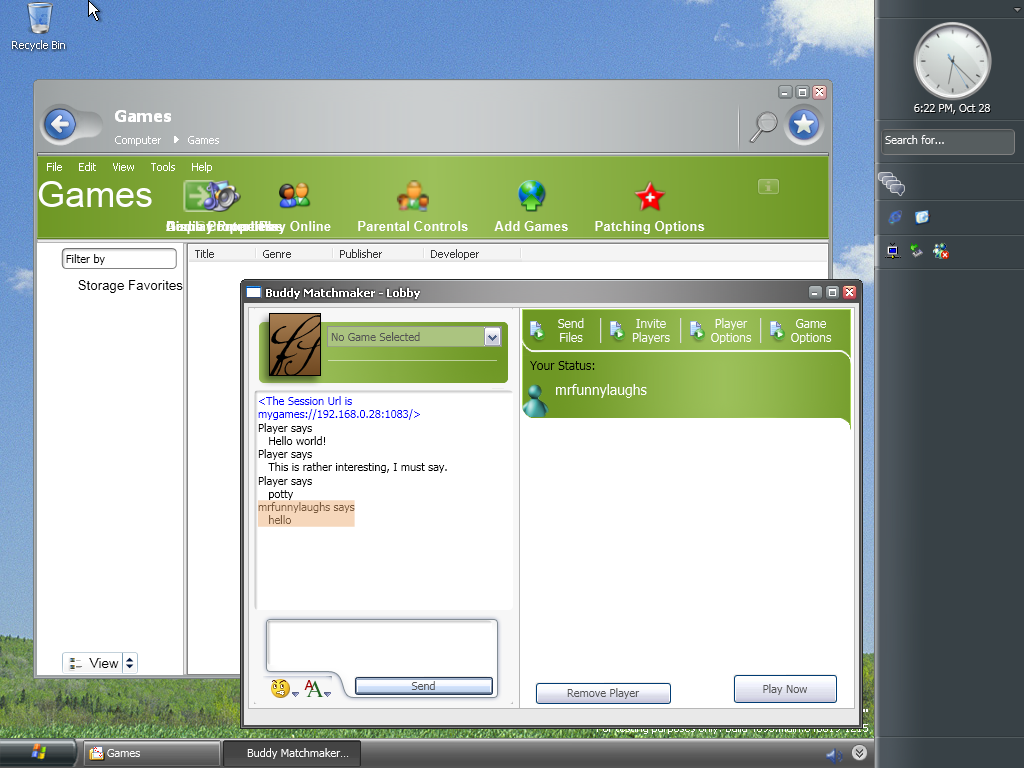
Task: Sort by the Publisher column header
Action: tap(378, 254)
